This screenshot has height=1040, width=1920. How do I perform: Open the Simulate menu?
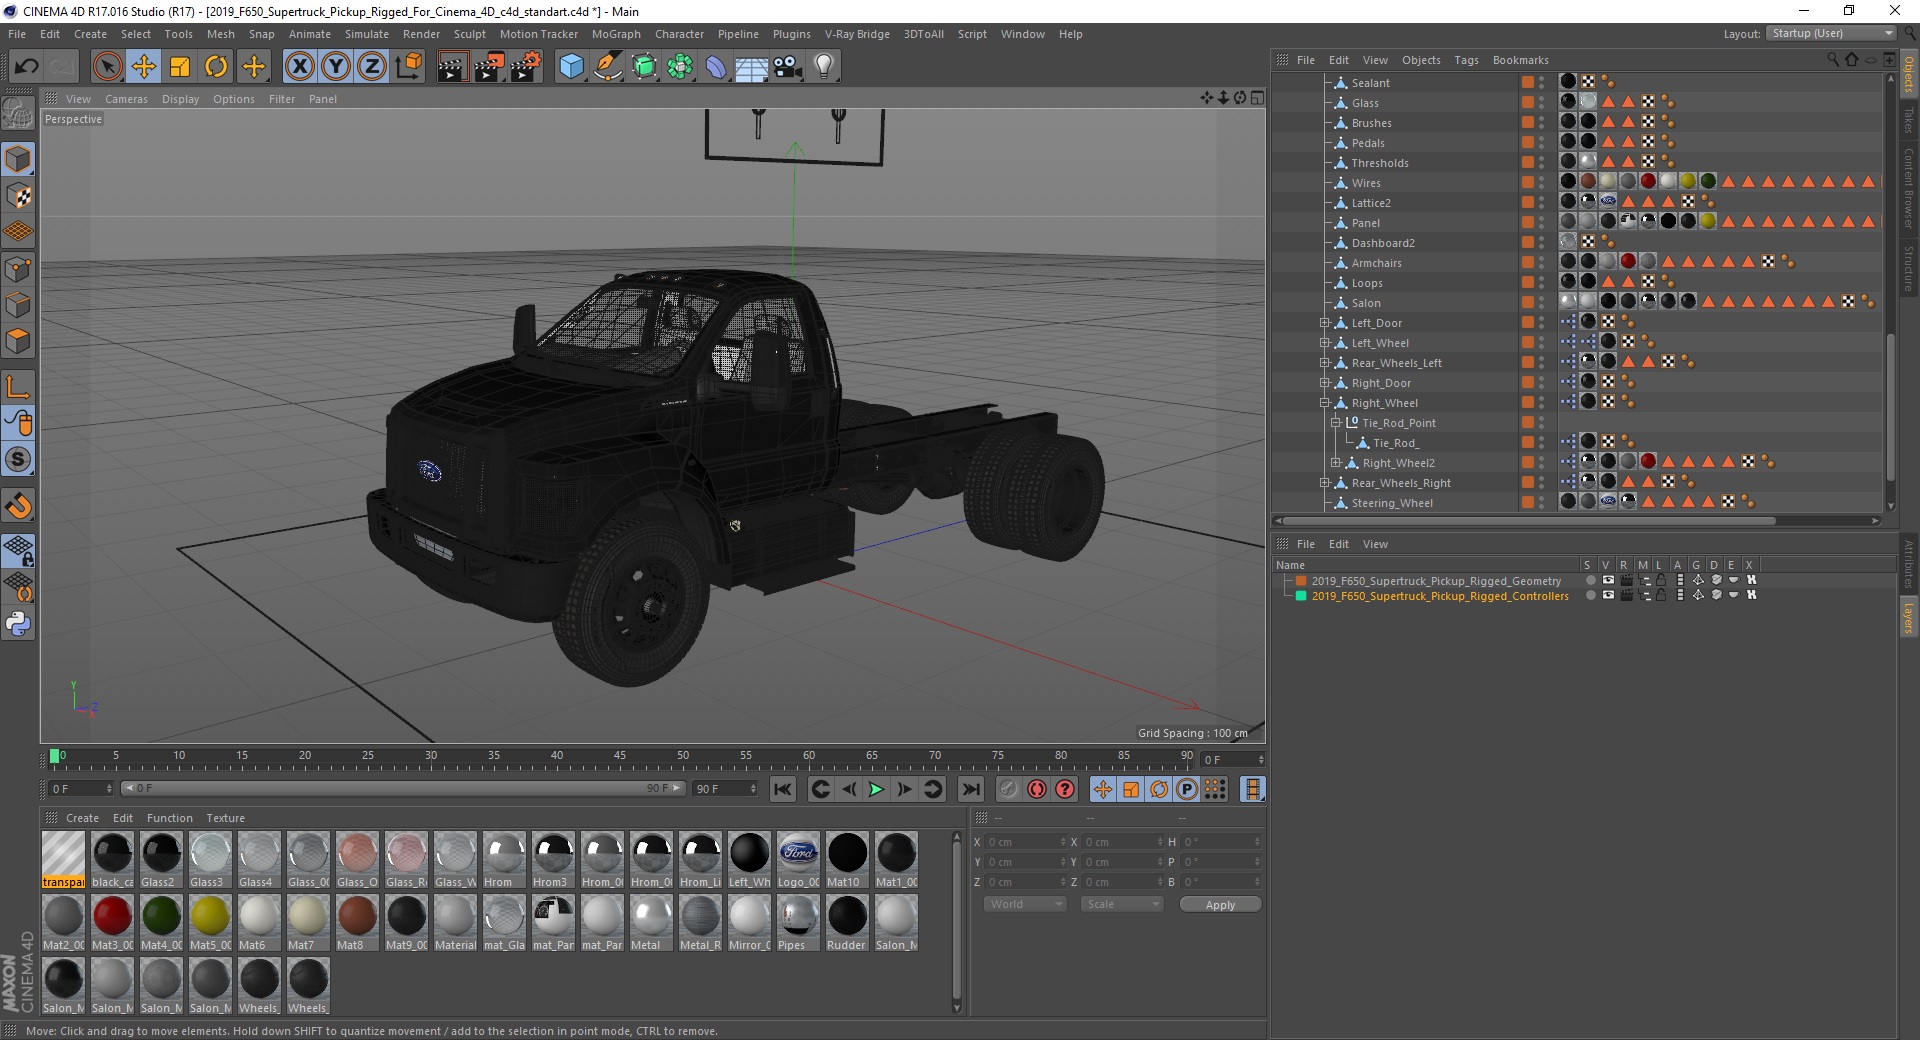point(366,34)
